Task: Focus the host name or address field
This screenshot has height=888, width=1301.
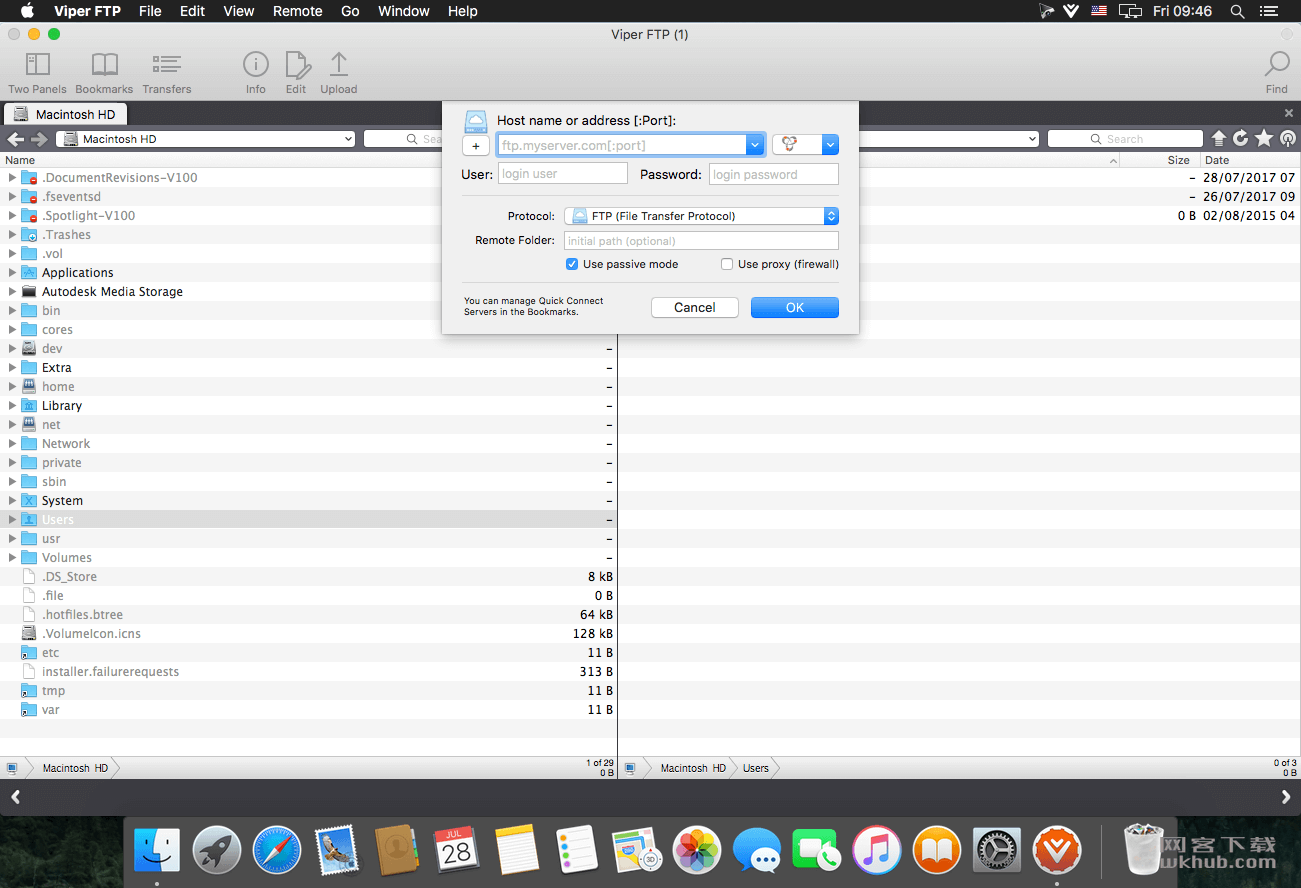Action: click(x=622, y=145)
